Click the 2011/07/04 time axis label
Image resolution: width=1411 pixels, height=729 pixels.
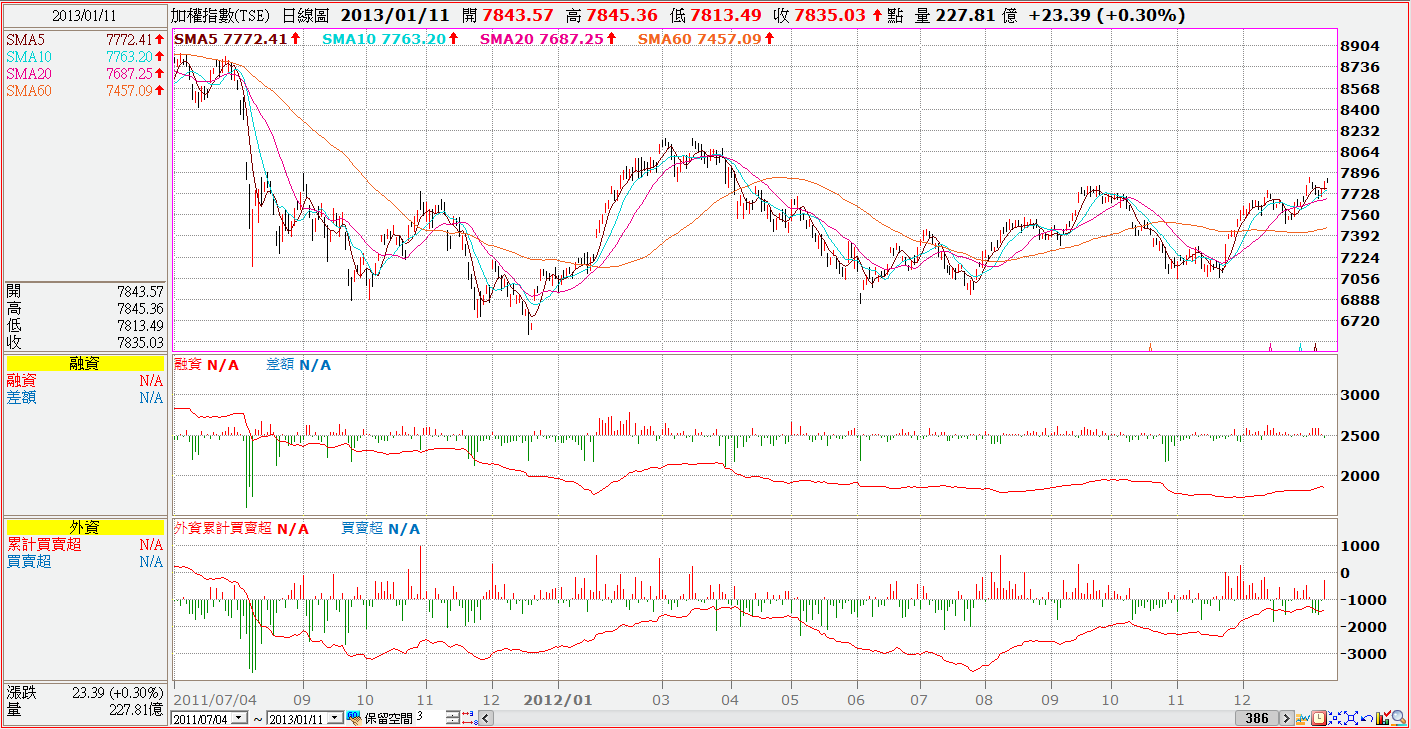pos(215,699)
